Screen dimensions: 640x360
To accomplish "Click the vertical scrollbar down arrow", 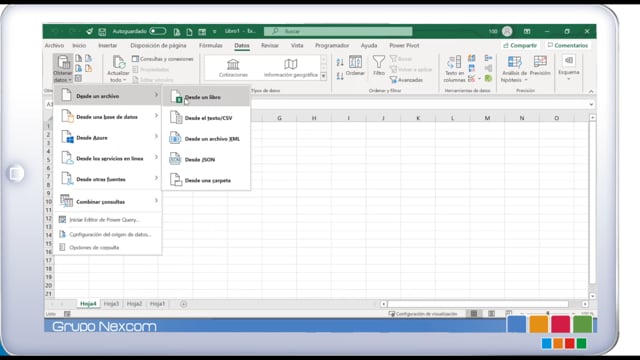I will [x=592, y=296].
